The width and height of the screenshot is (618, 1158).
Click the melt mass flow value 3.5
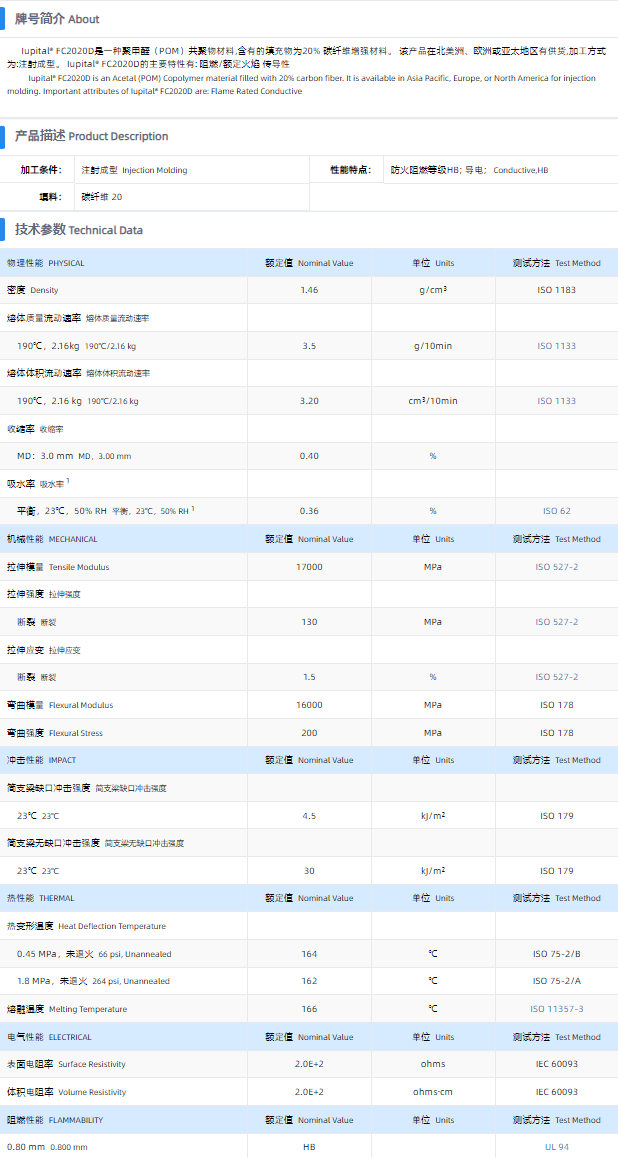[x=309, y=346]
